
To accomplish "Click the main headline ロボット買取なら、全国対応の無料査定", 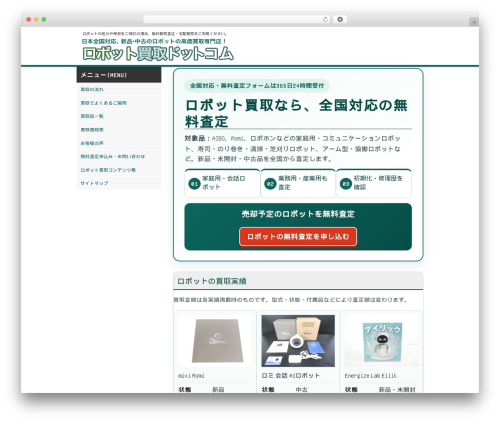I will tap(296, 113).
